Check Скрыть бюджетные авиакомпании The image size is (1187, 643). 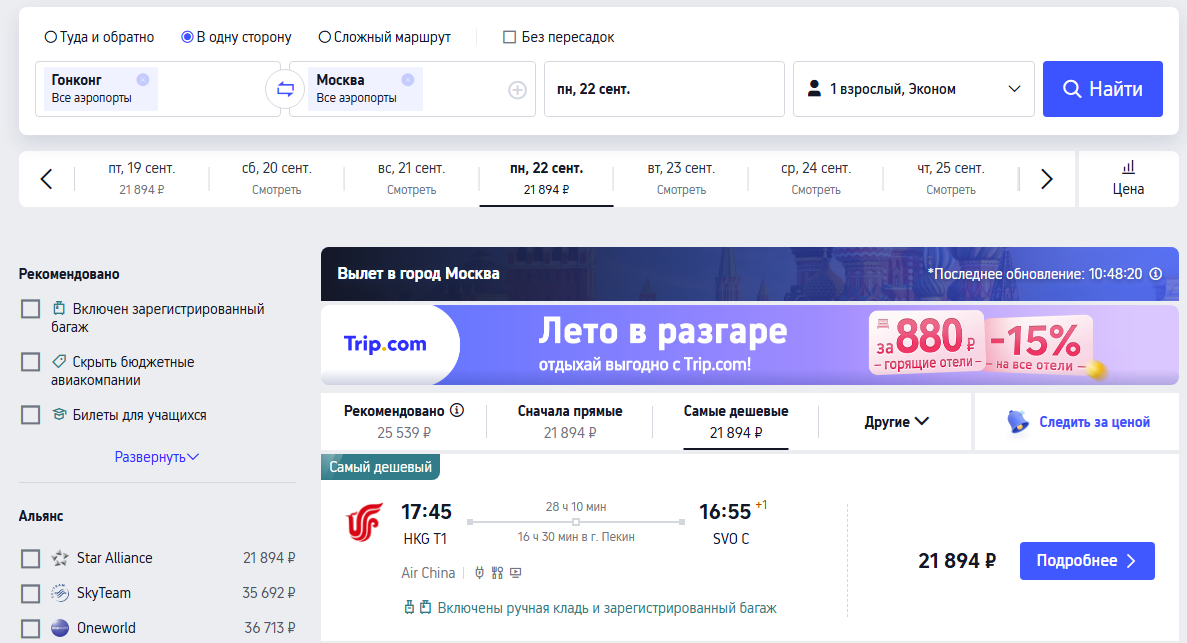tap(30, 362)
